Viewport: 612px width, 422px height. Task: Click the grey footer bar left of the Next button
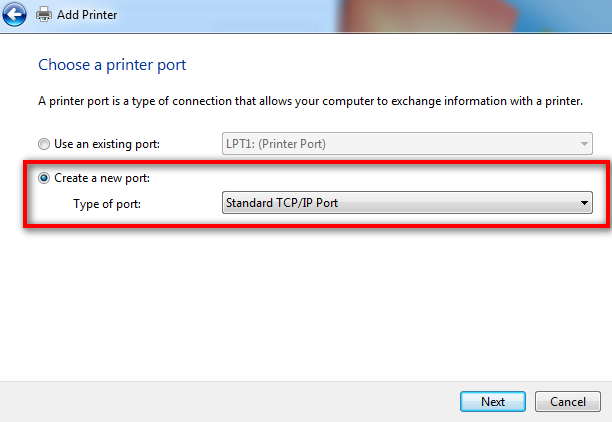(230, 402)
